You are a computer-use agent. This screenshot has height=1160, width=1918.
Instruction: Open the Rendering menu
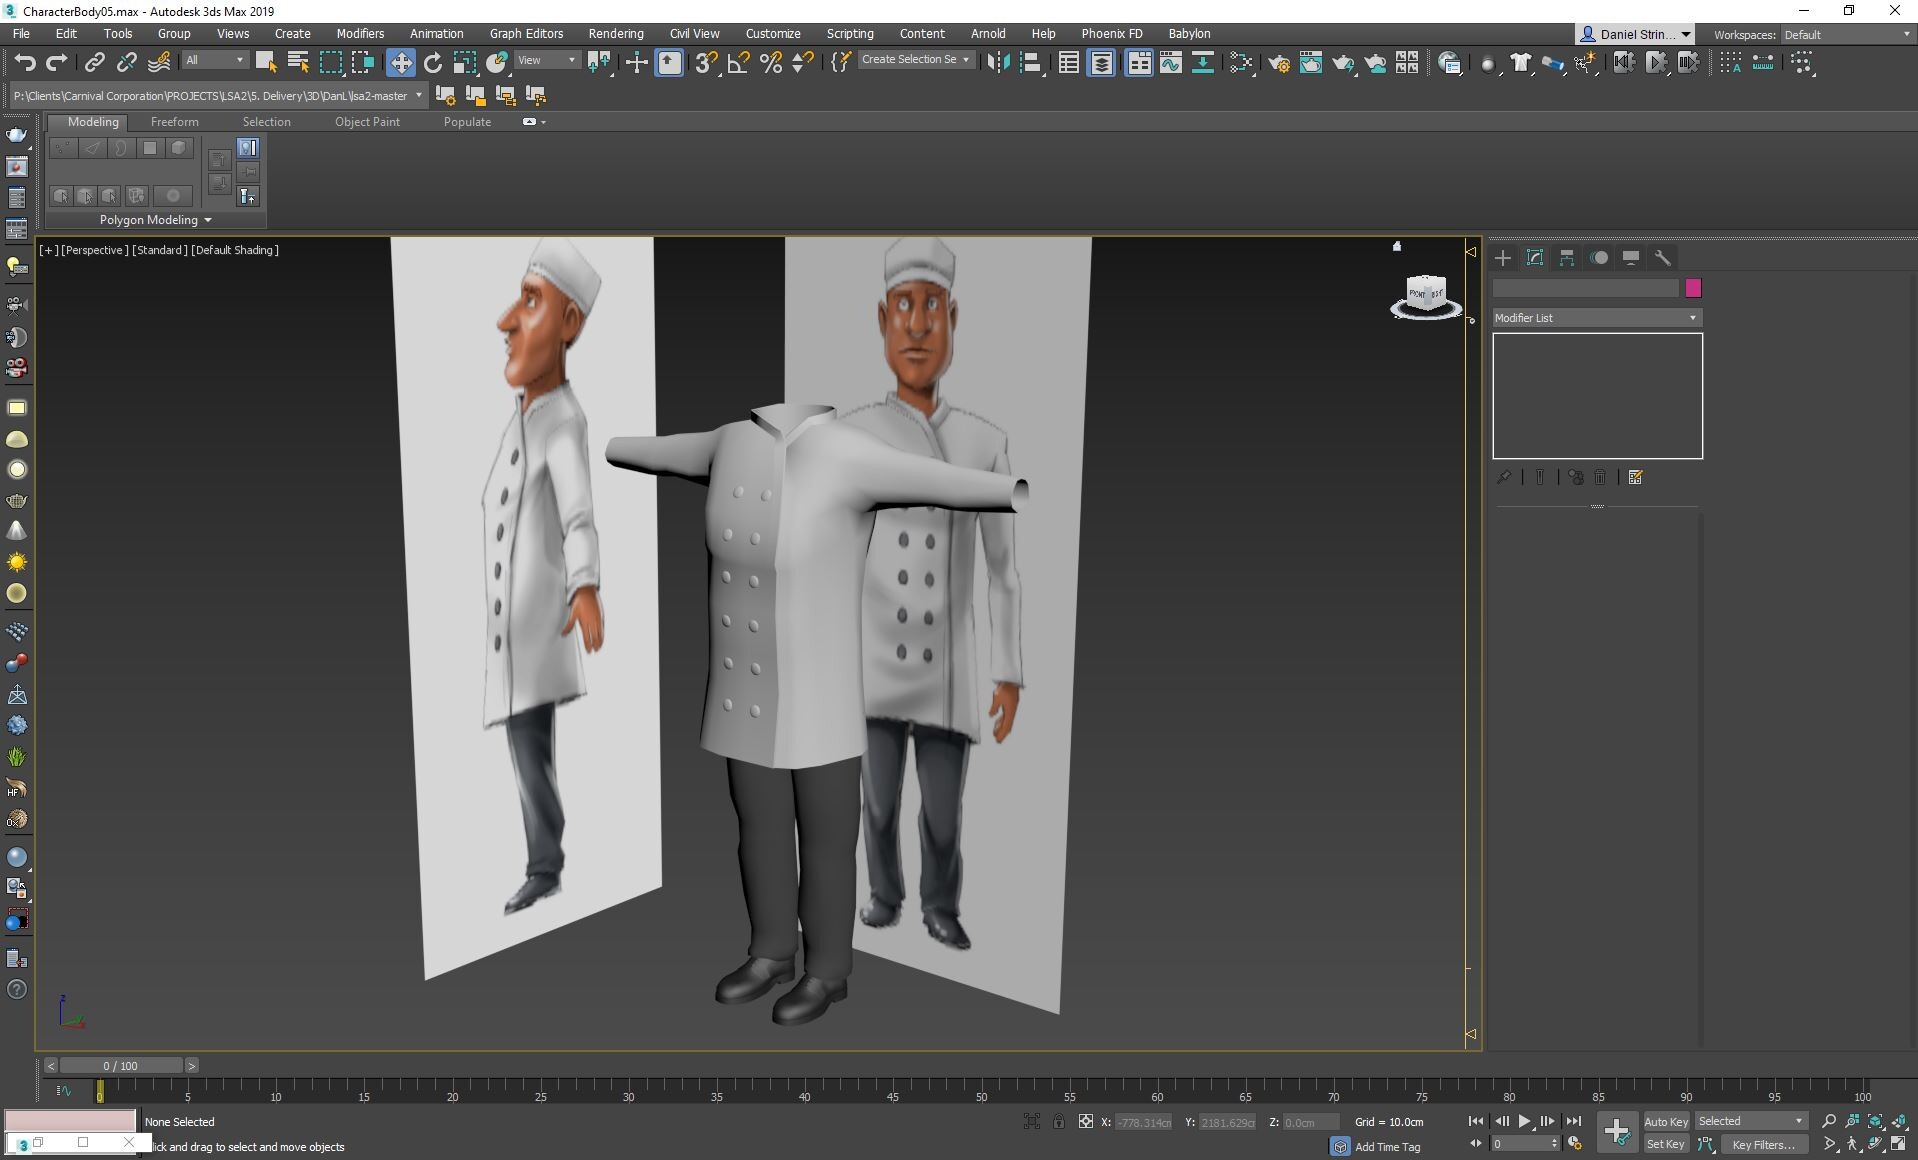pyautogui.click(x=615, y=34)
